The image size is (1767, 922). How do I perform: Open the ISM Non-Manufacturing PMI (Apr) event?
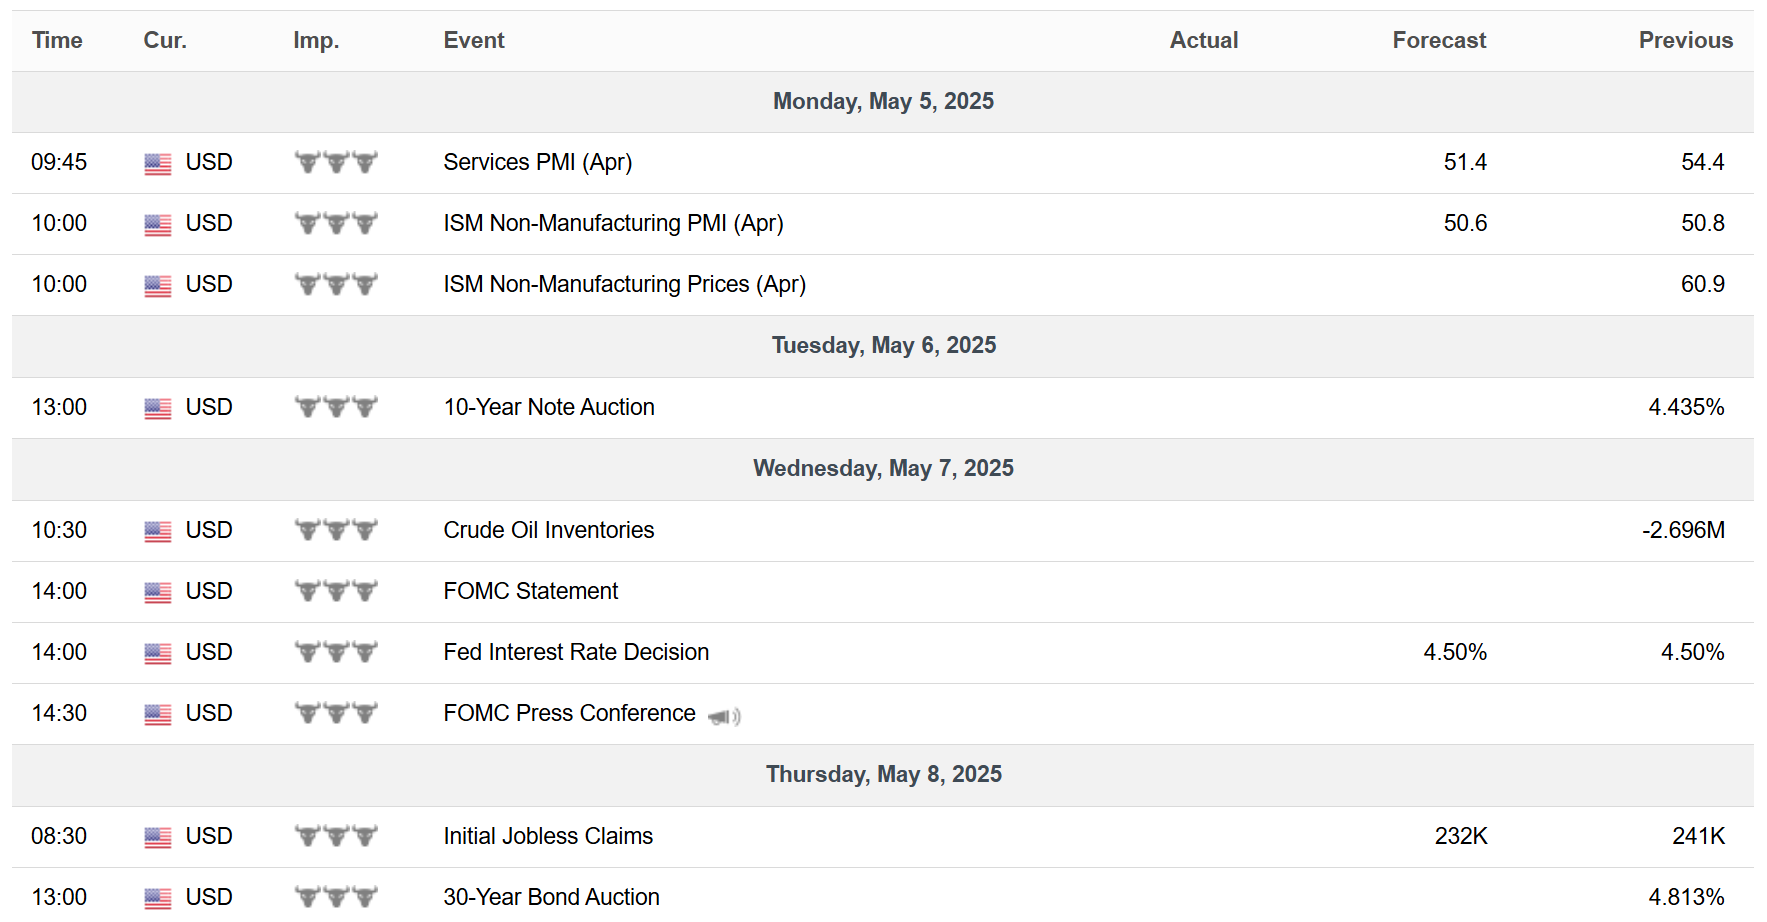coord(613,223)
